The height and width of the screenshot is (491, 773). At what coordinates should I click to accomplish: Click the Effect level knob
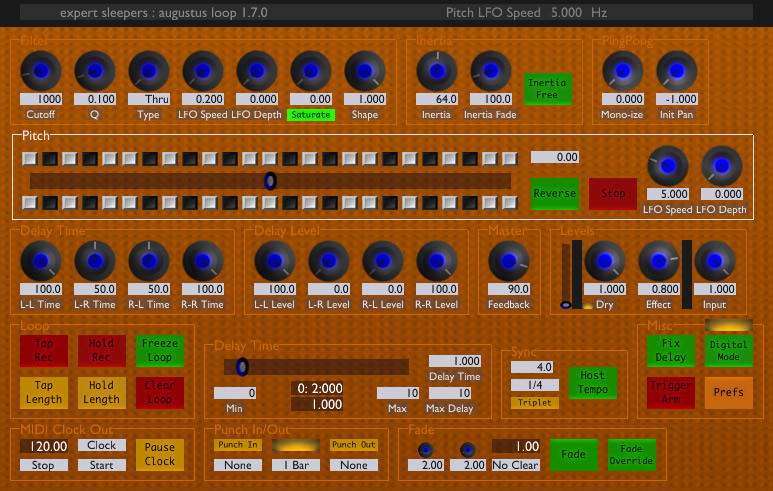tap(659, 261)
